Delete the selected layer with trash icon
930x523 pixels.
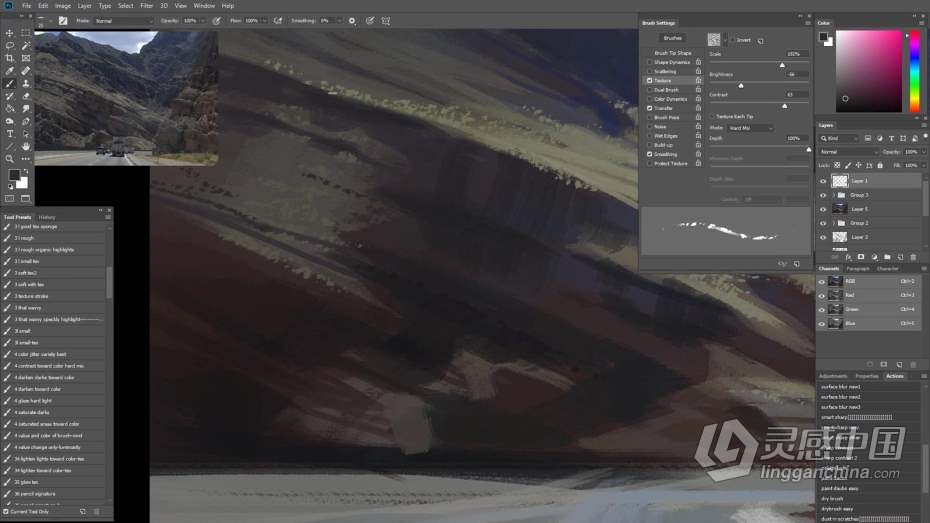coord(913,257)
